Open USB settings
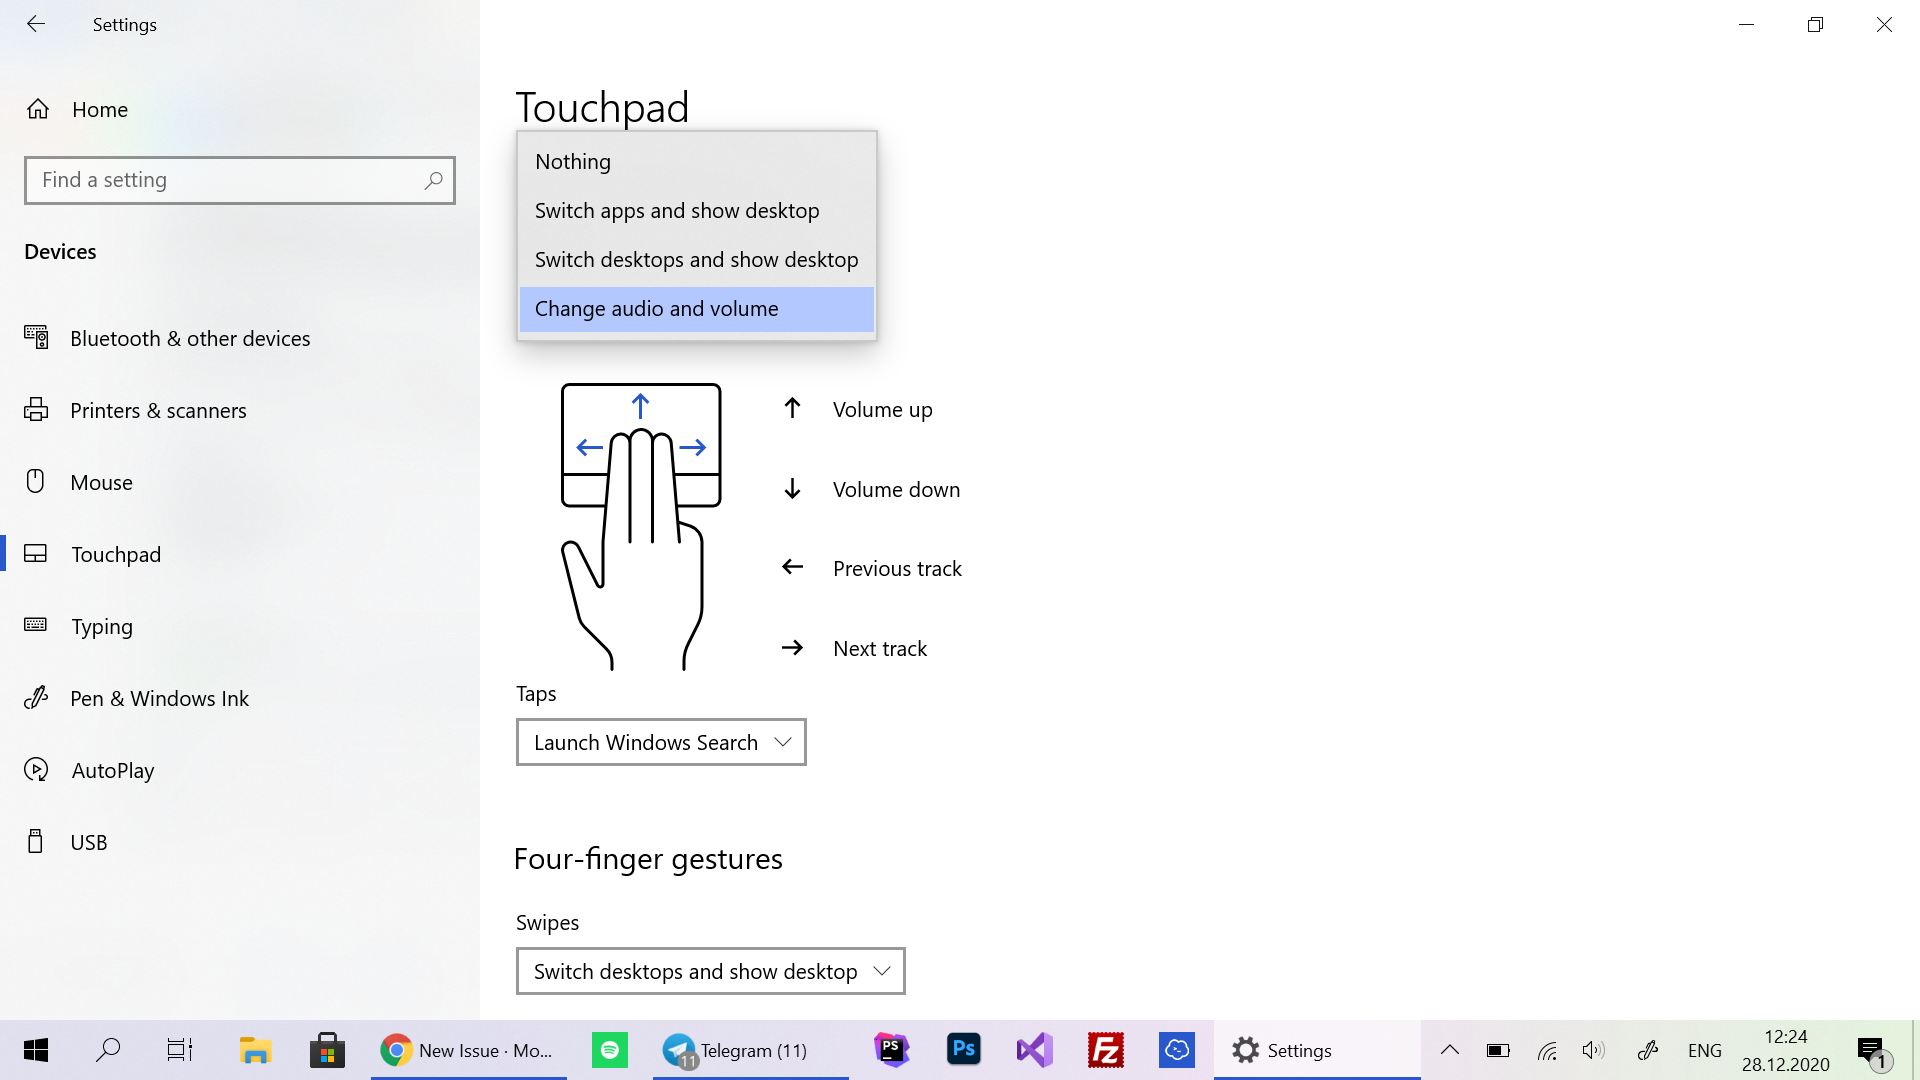Viewport: 1920px width, 1080px height. pyautogui.click(x=89, y=842)
